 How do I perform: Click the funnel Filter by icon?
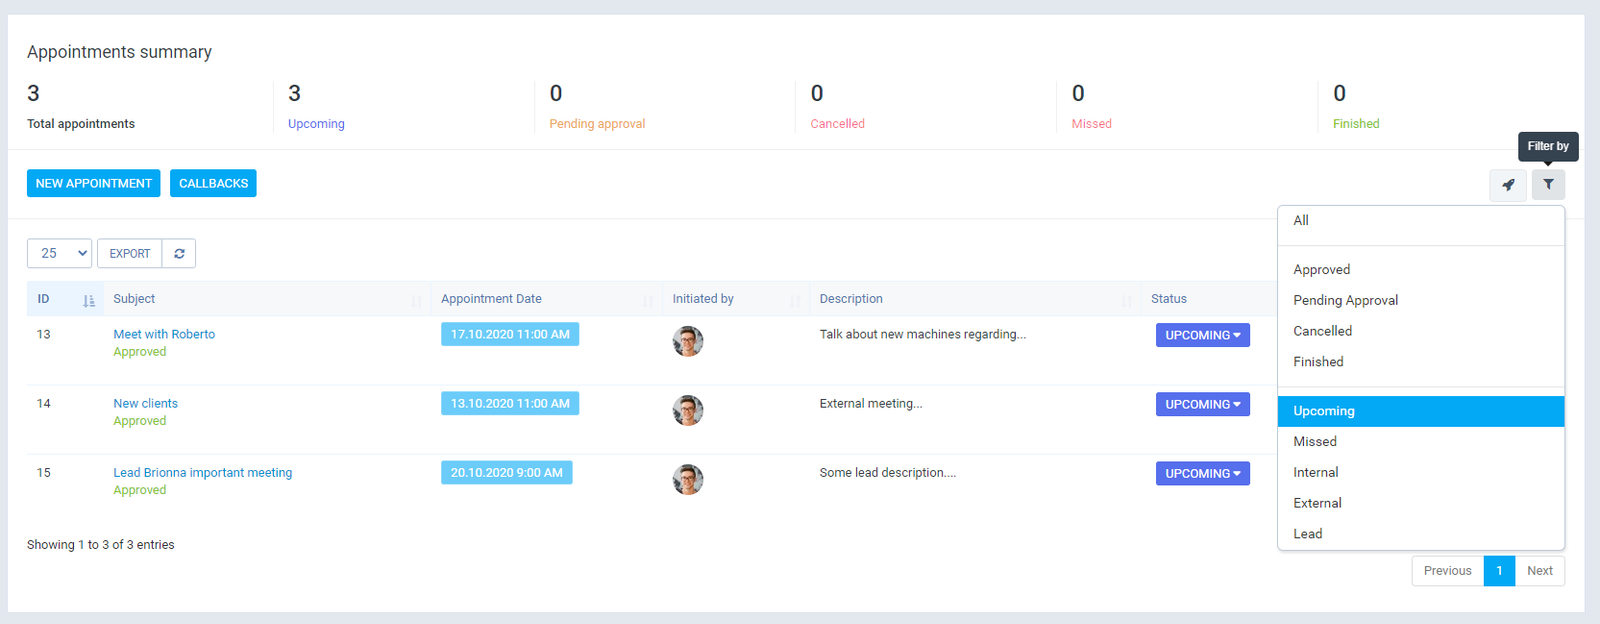click(1548, 185)
